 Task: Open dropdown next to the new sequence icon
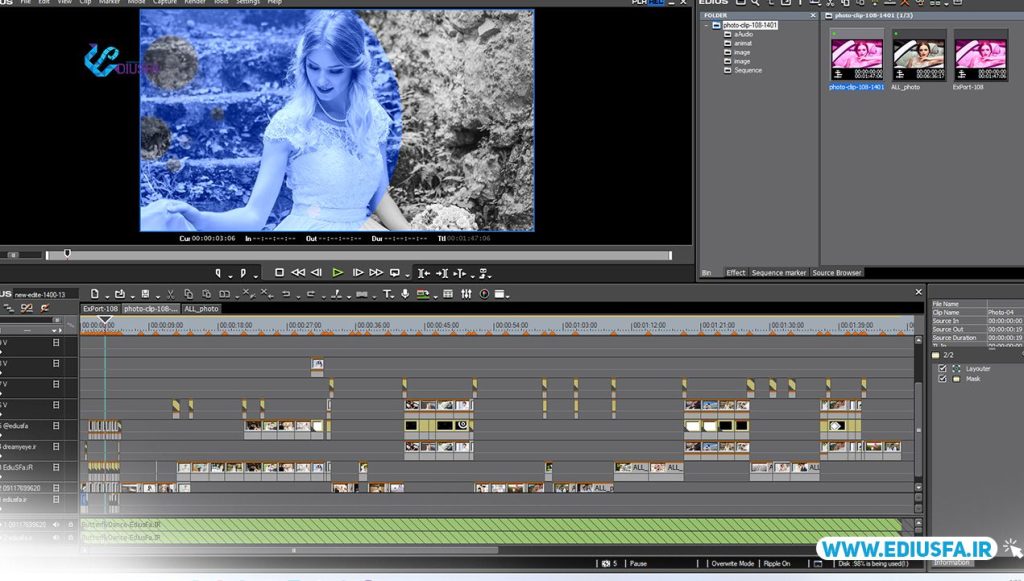tap(106, 297)
